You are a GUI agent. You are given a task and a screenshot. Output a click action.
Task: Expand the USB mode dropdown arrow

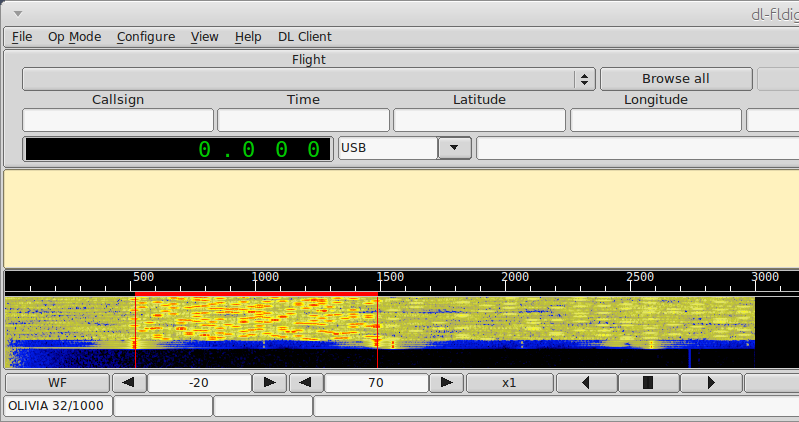(454, 148)
